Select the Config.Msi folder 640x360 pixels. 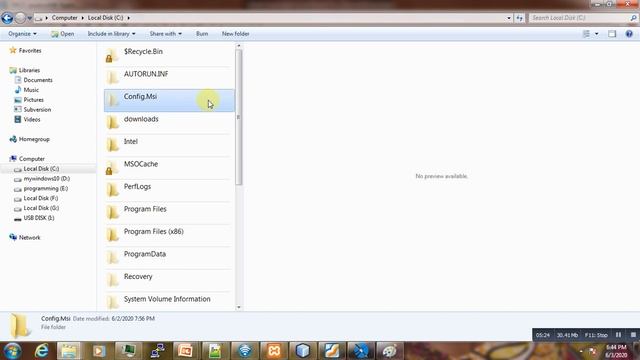pos(169,100)
